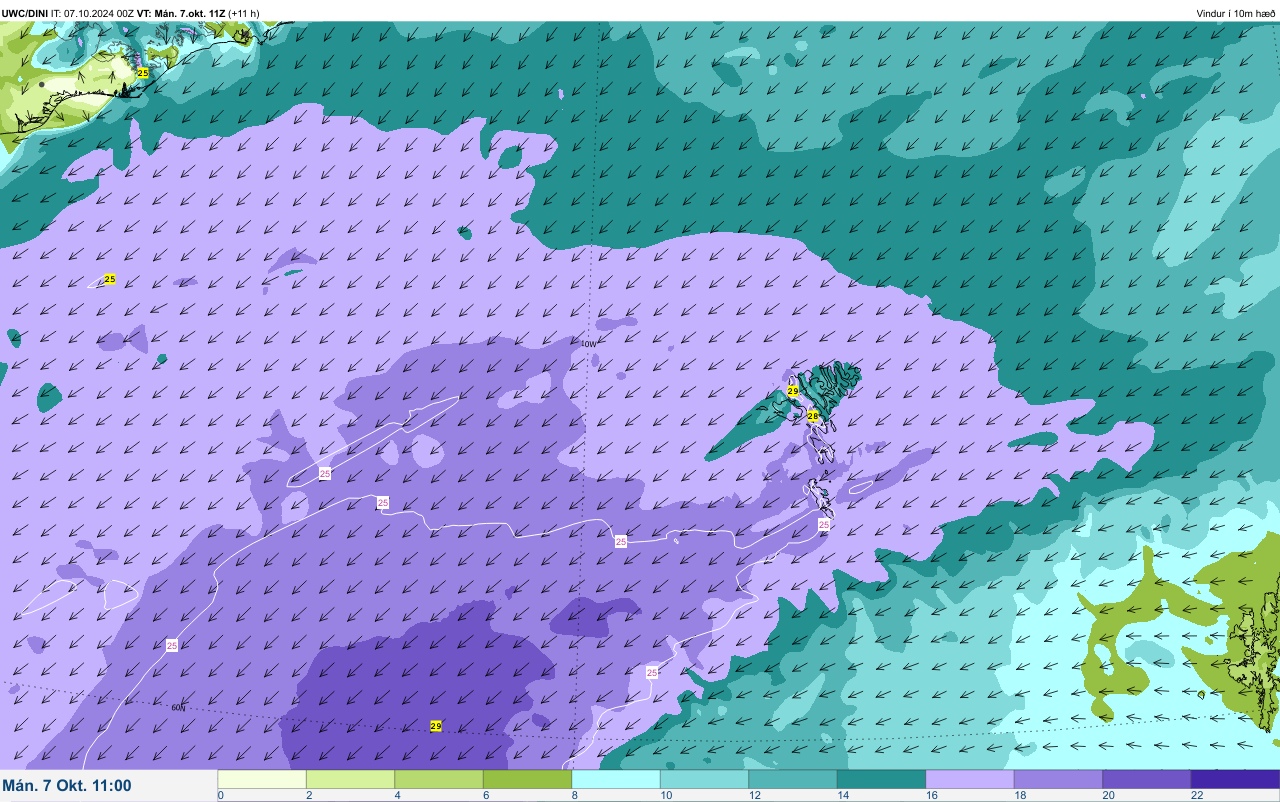Click the legend tick value '8'

(x=575, y=796)
